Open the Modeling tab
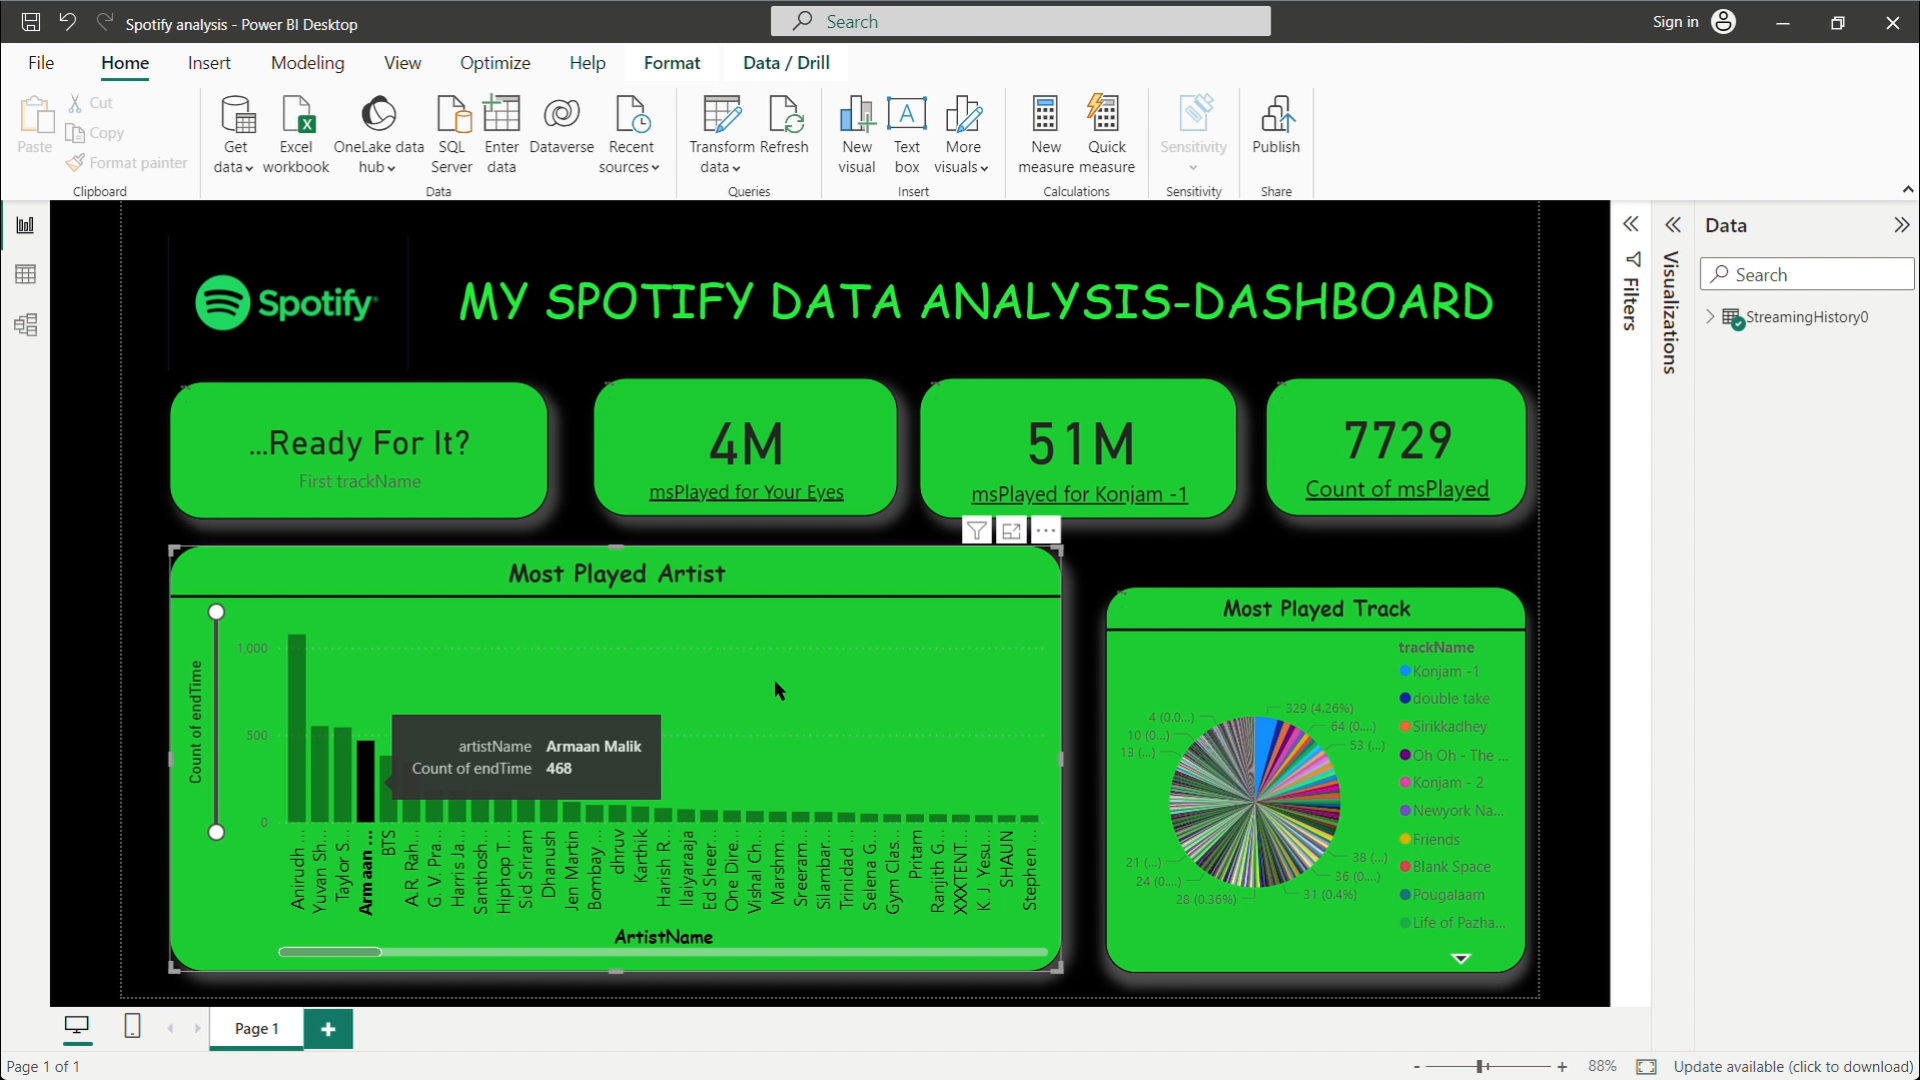This screenshot has height=1080, width=1920. (308, 63)
